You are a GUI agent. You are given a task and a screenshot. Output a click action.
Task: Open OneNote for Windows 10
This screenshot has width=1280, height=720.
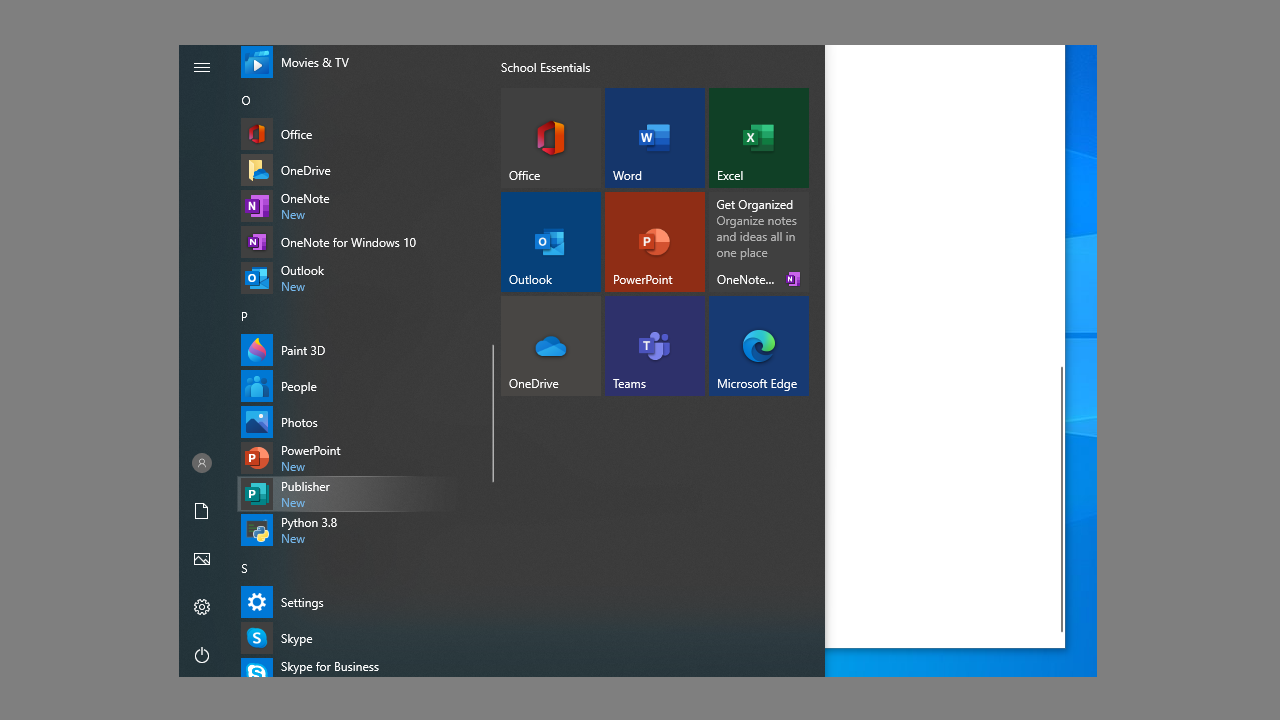tap(348, 242)
